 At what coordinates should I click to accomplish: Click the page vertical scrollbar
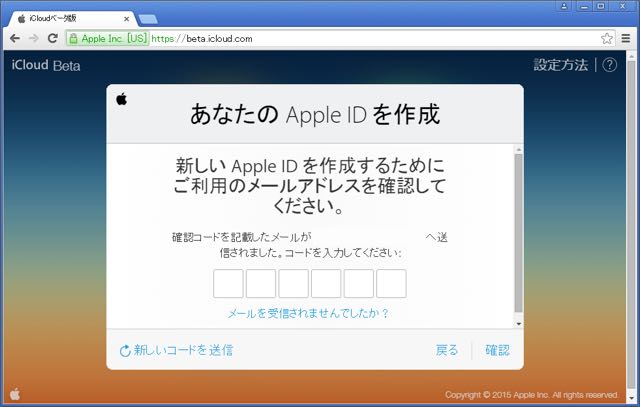point(631,225)
